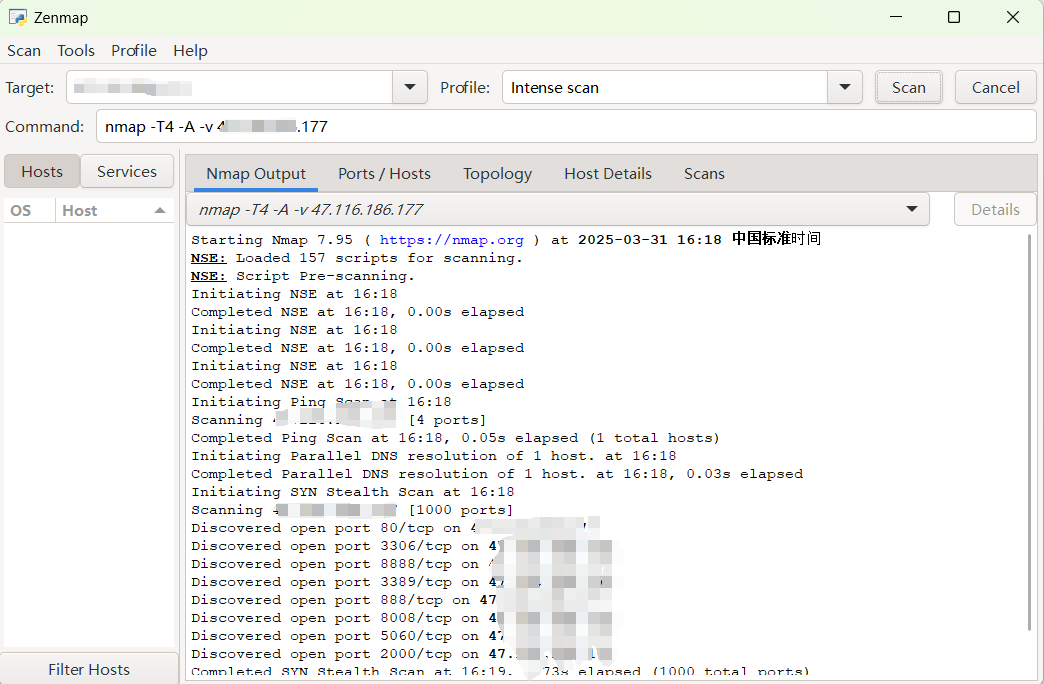Open the Scan menu
The width and height of the screenshot is (1044, 684).
[23, 50]
